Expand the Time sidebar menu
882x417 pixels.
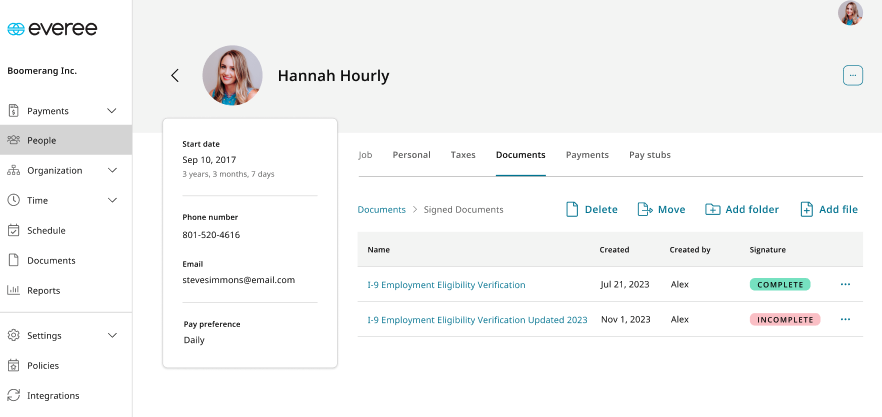(x=112, y=201)
